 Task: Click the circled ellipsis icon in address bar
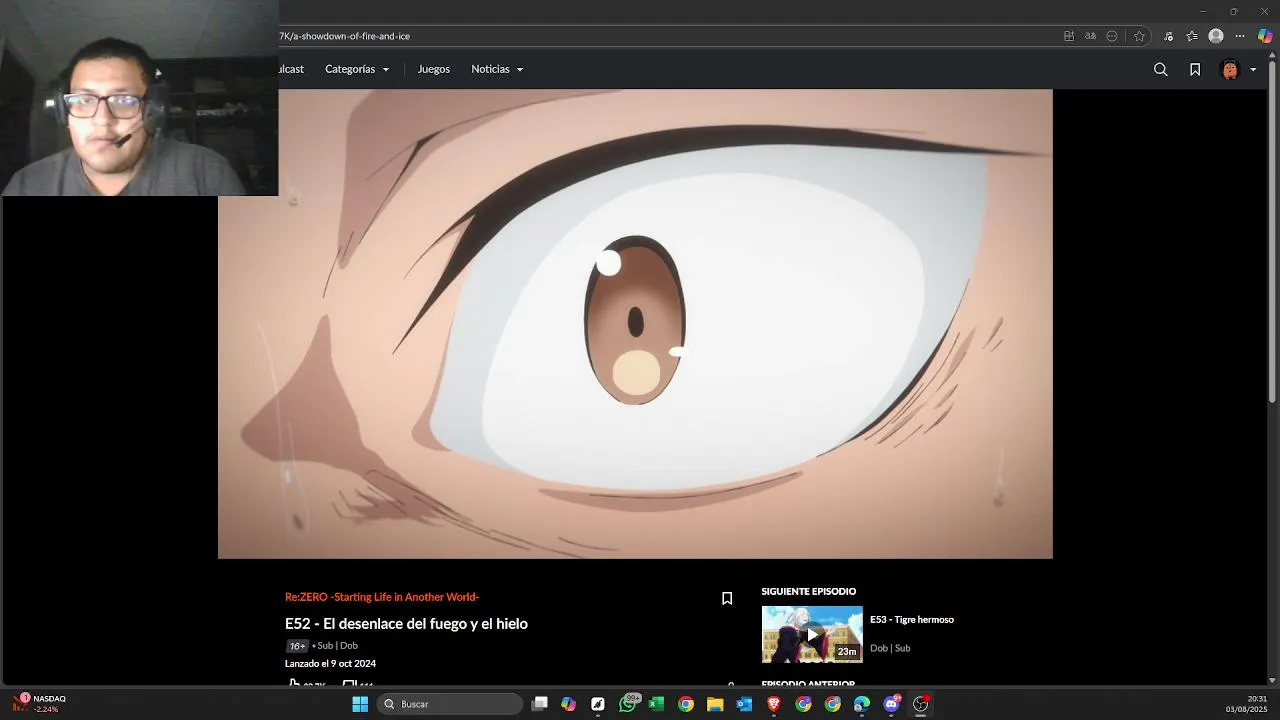pos(1112,36)
